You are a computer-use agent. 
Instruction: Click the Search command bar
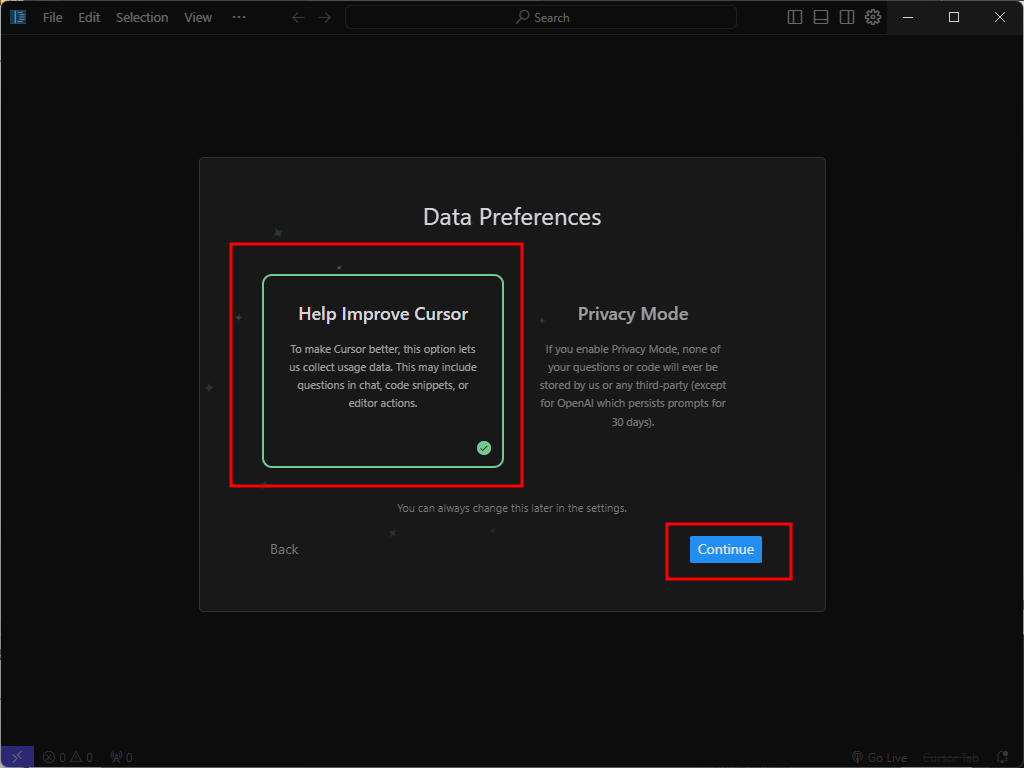pos(541,18)
